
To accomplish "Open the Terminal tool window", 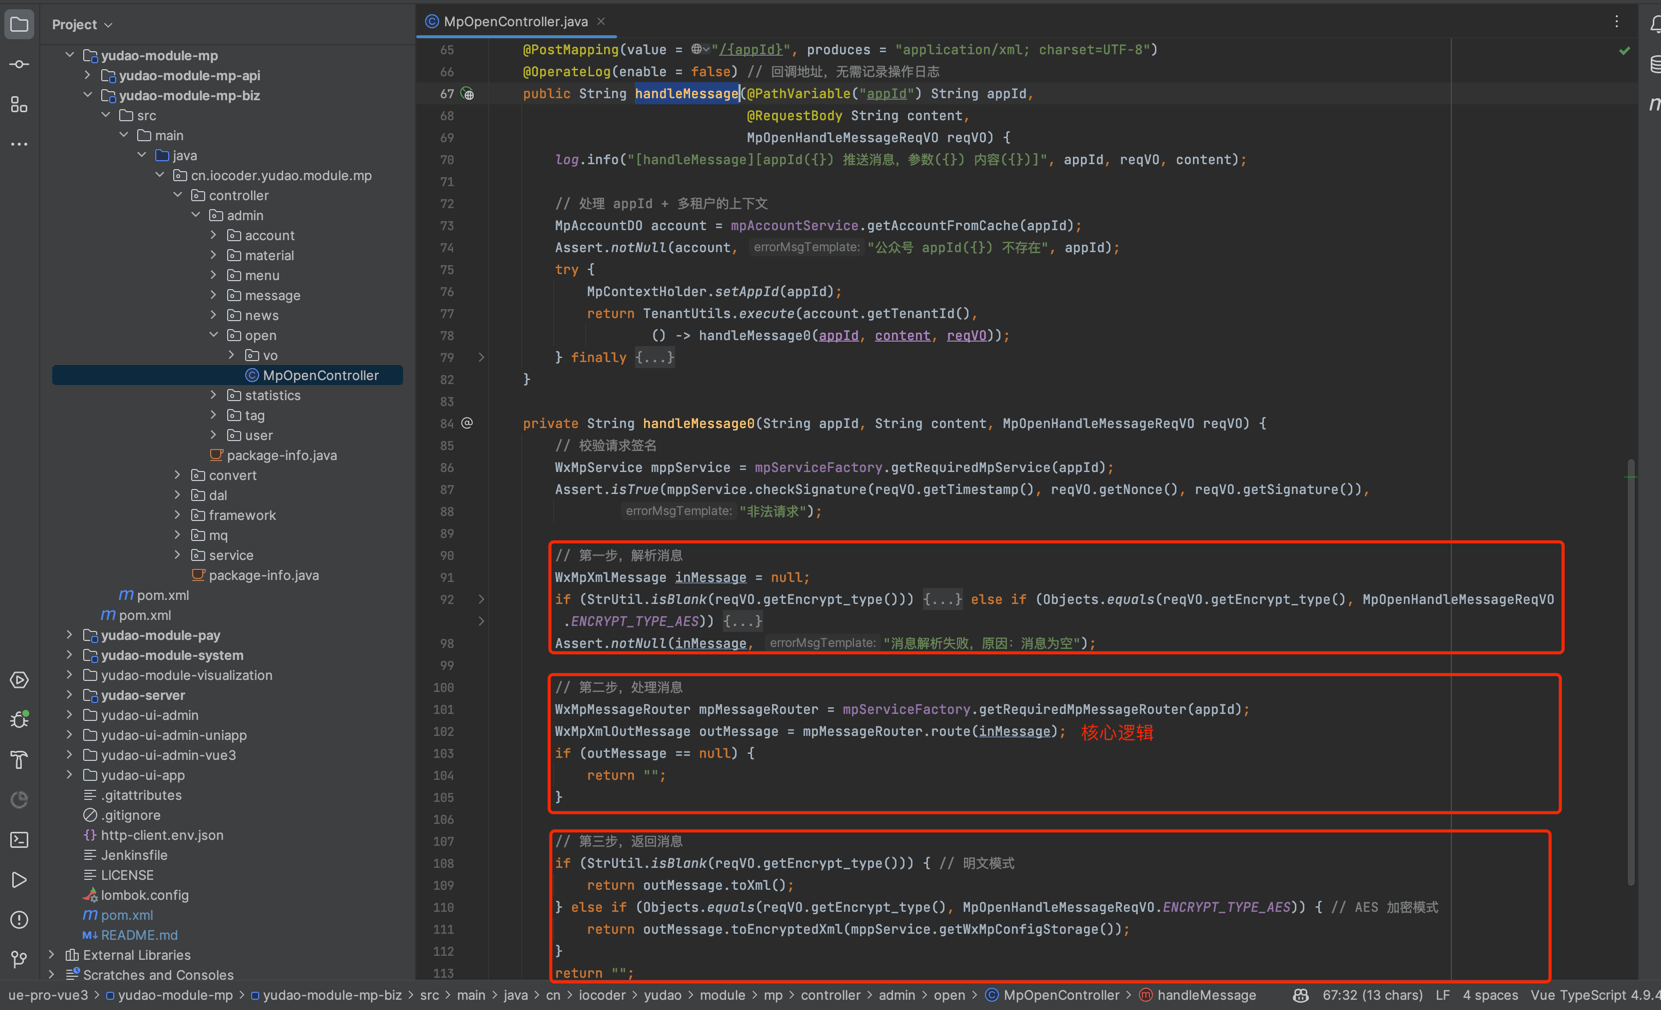I will [19, 840].
